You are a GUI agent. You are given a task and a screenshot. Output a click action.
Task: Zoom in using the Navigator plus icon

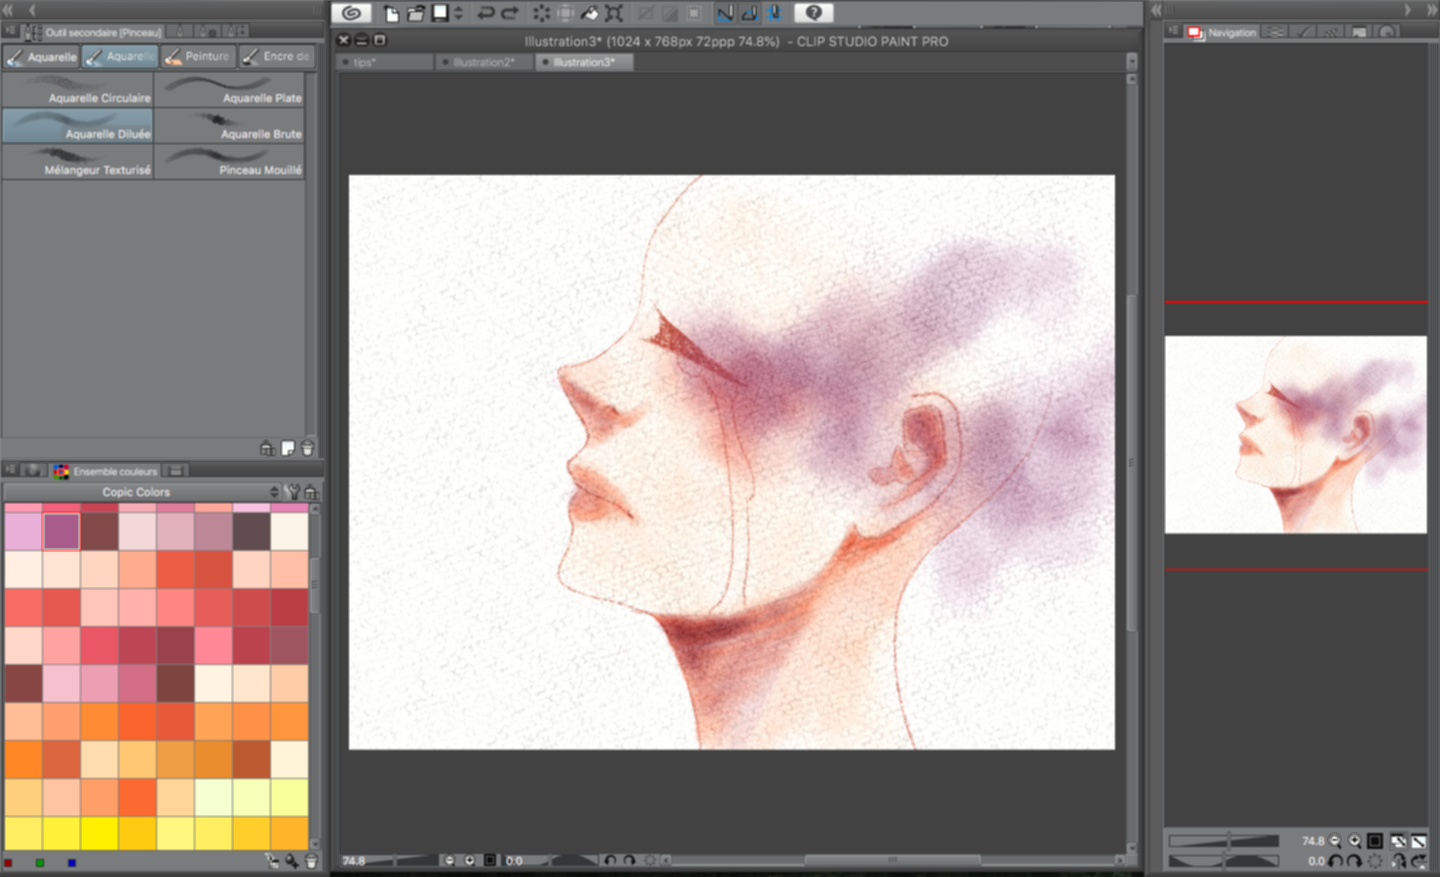pos(1355,841)
